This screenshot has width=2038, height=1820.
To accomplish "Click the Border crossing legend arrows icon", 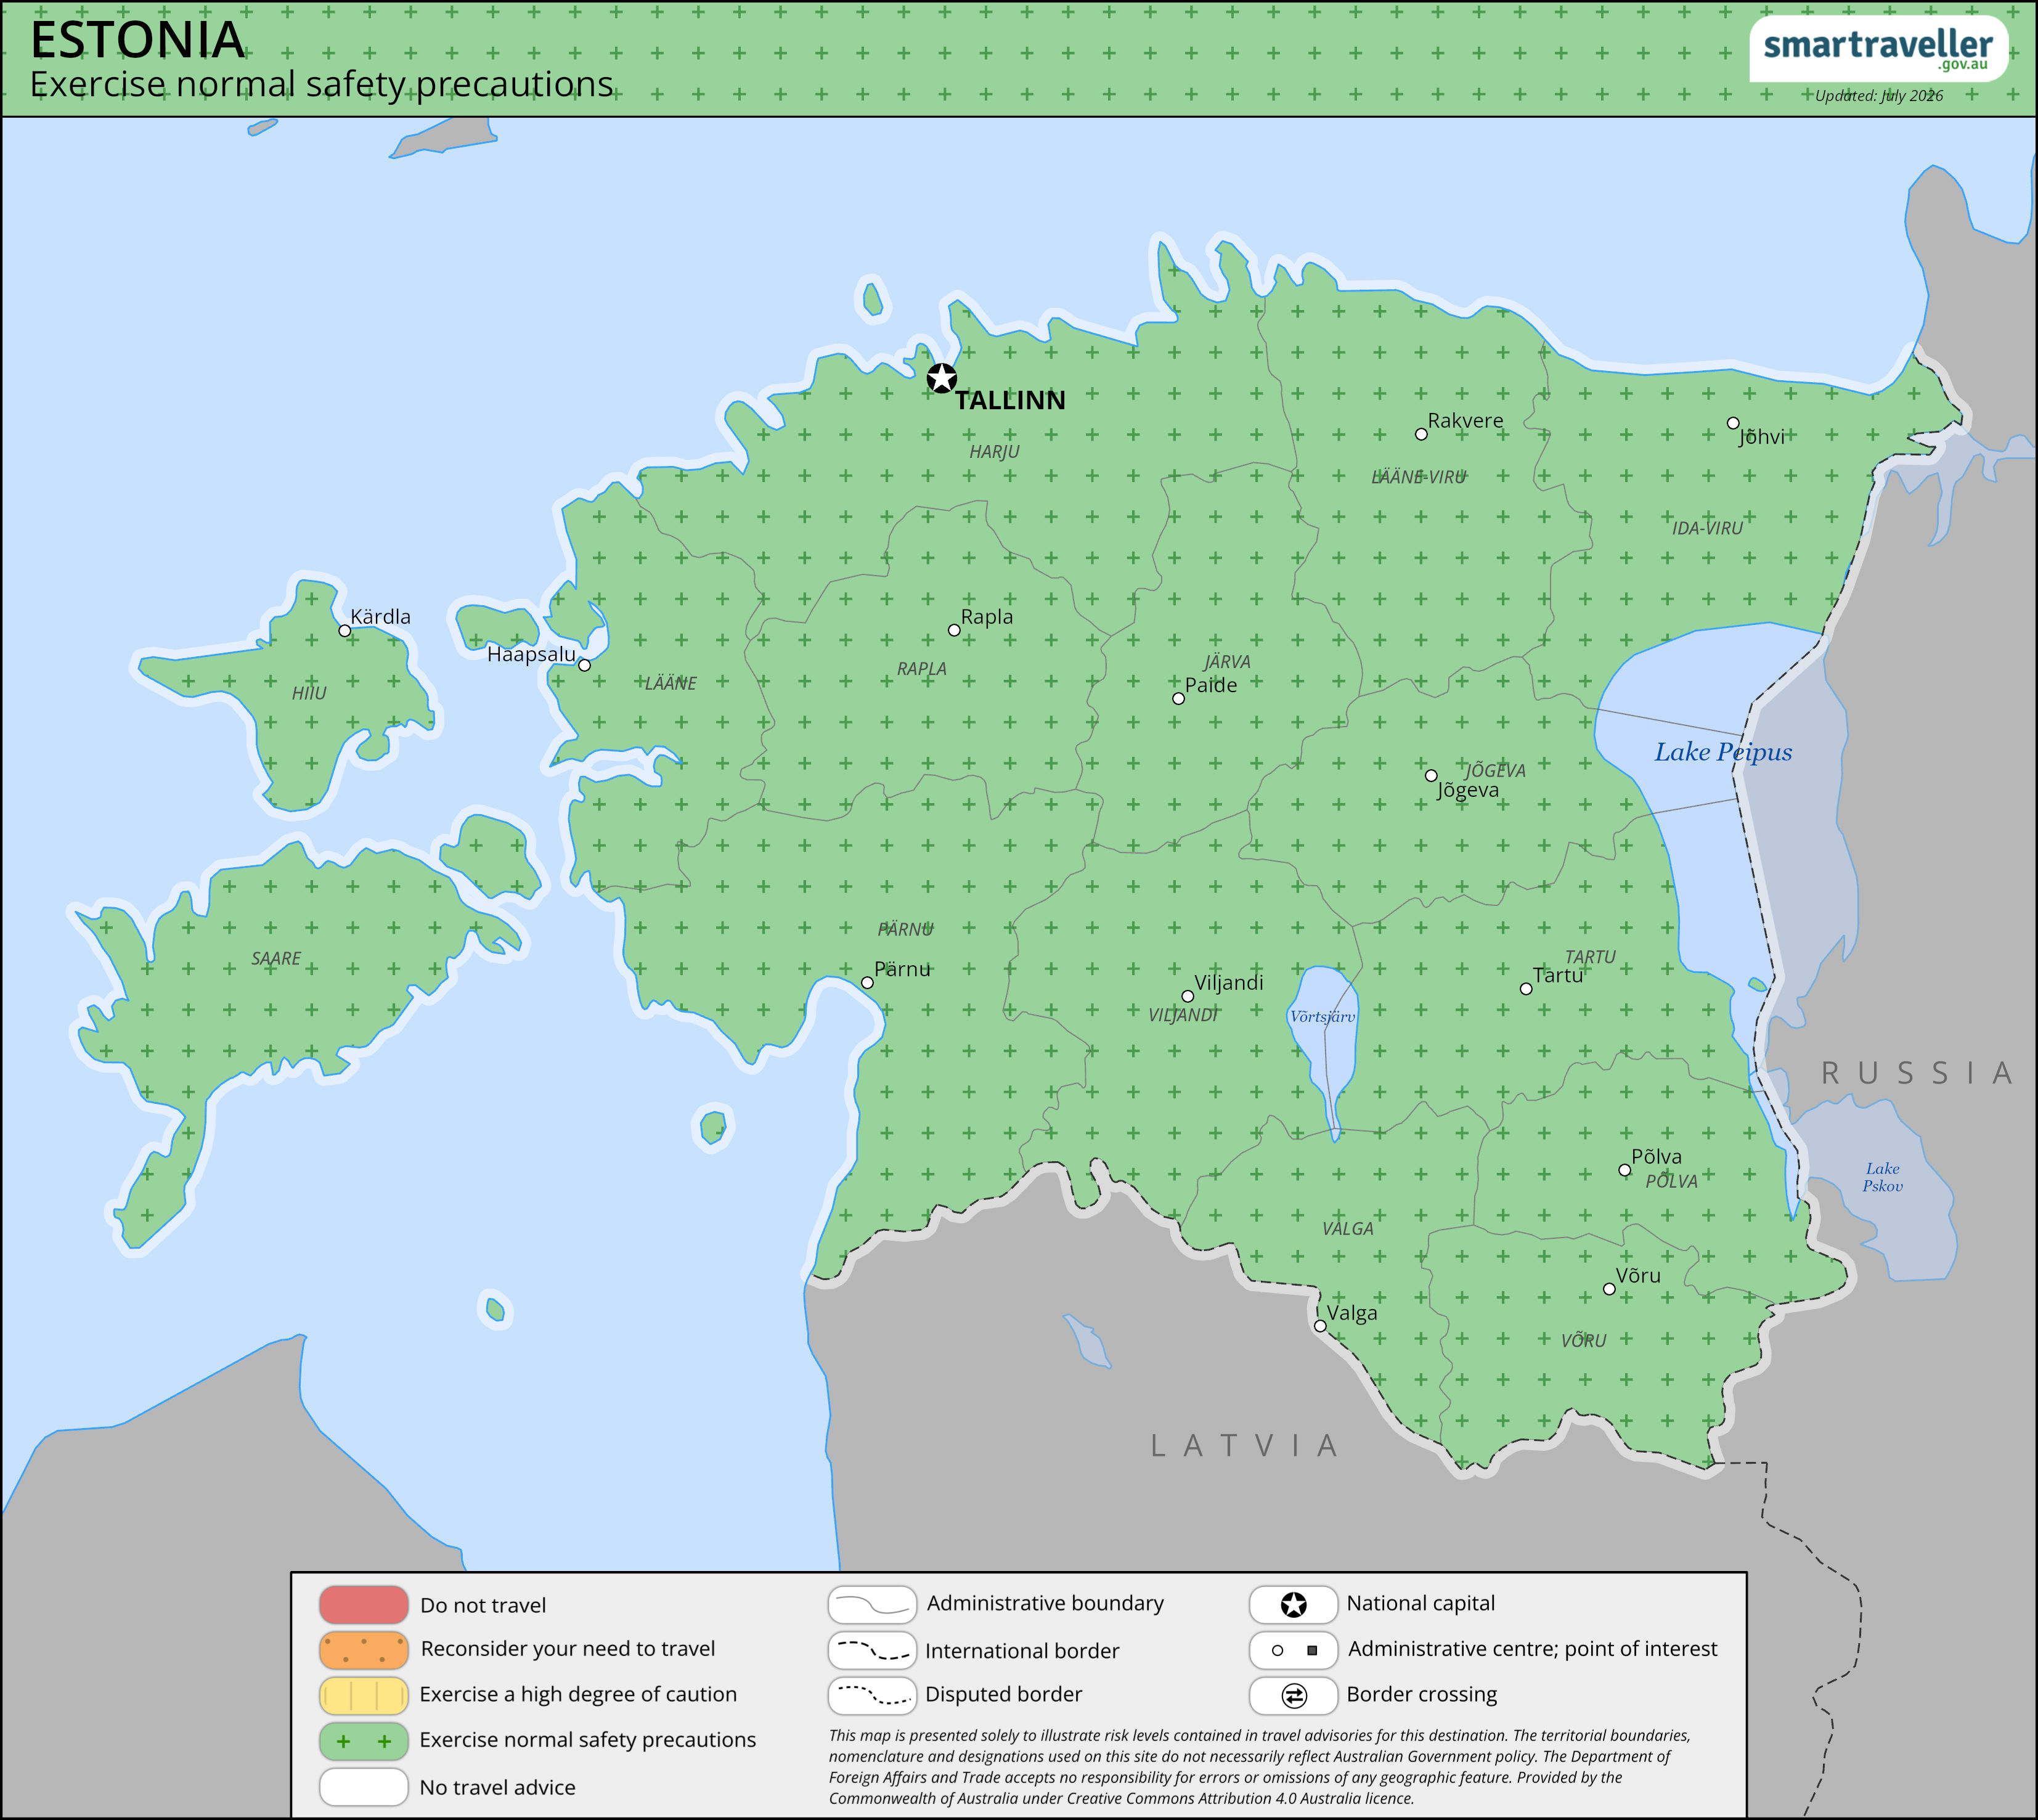I will pyautogui.click(x=1294, y=1696).
